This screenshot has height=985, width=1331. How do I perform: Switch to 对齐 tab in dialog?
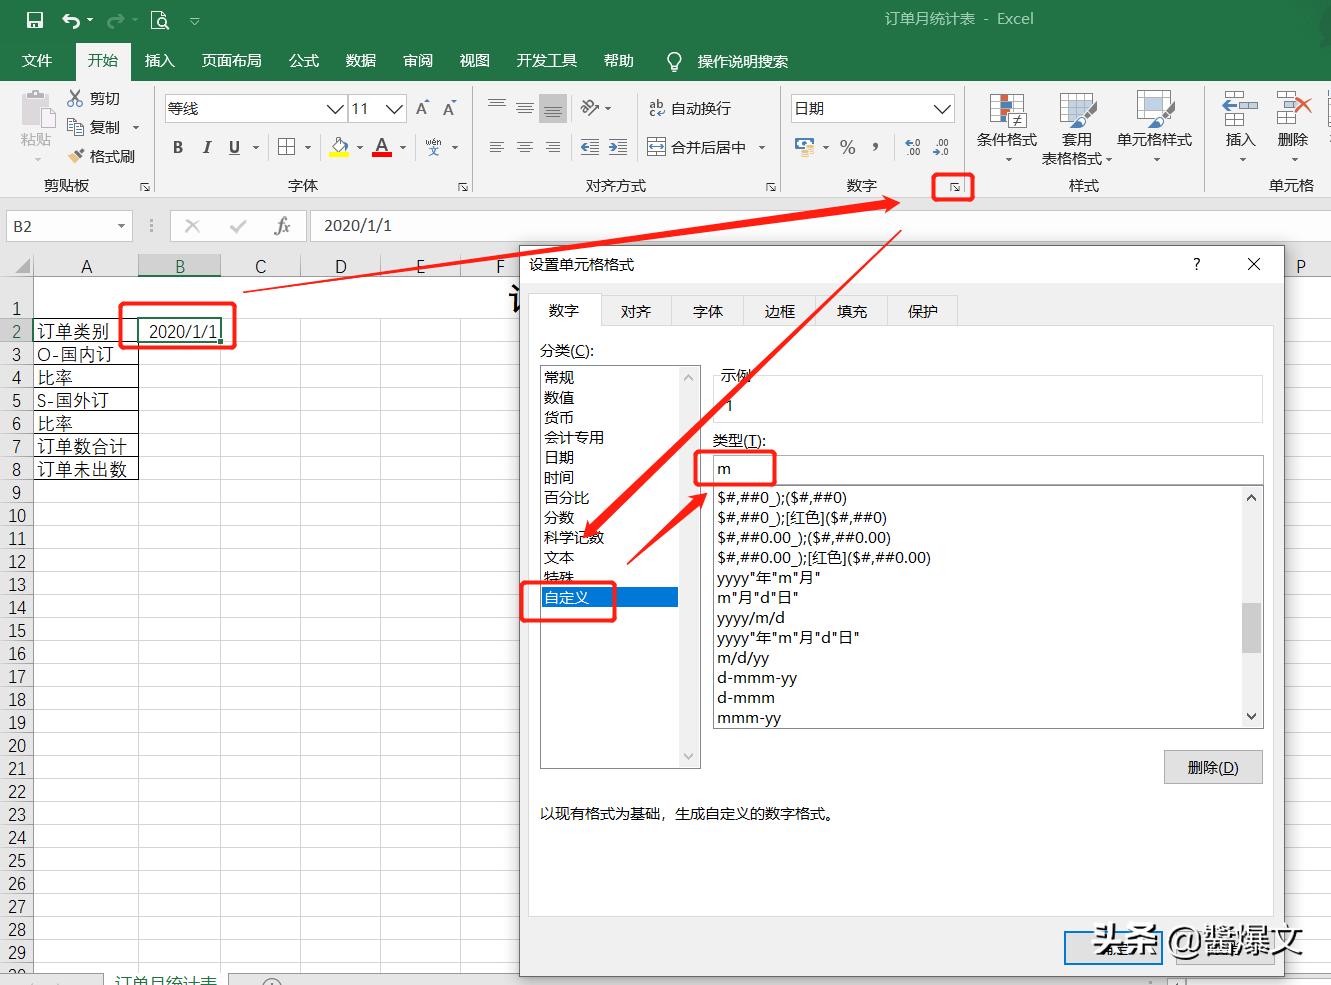pyautogui.click(x=636, y=311)
